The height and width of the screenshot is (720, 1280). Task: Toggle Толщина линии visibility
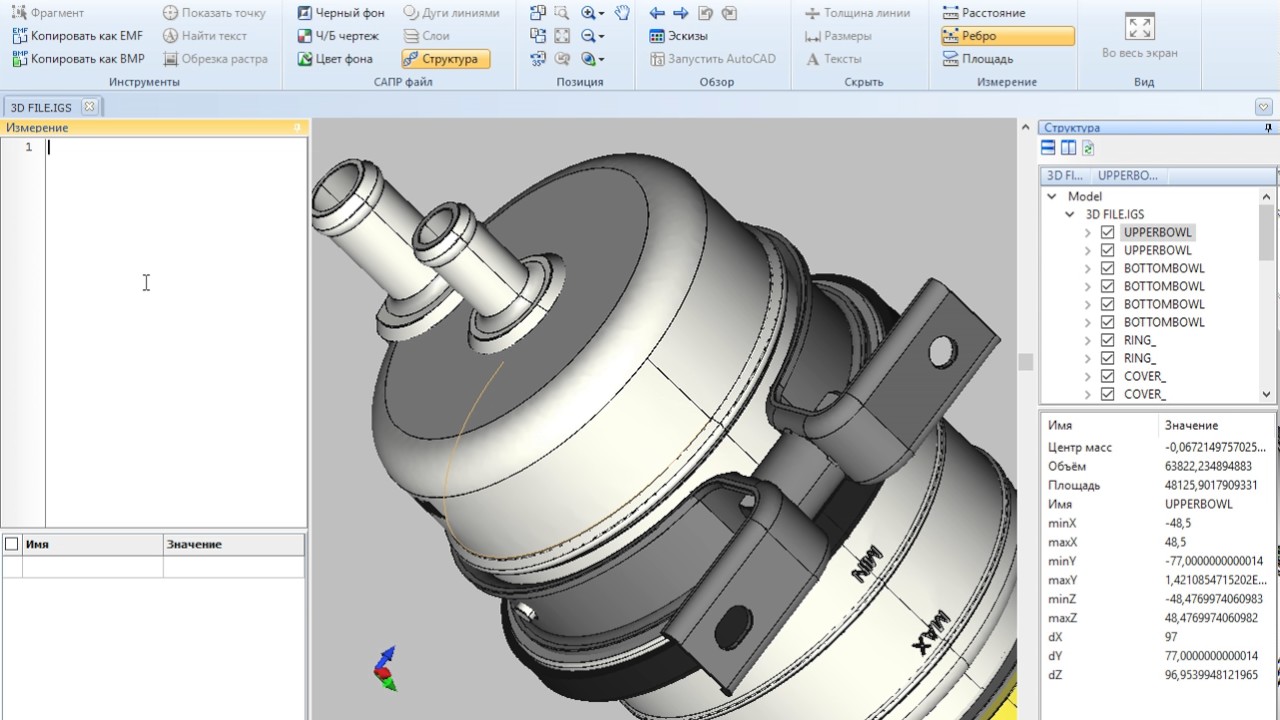click(x=857, y=13)
